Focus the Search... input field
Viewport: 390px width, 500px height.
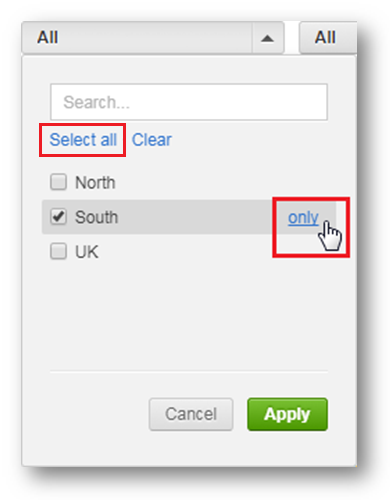tap(189, 102)
